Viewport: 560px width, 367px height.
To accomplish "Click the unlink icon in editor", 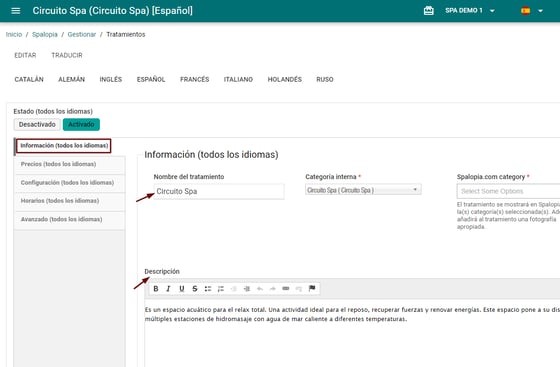I will (299, 288).
